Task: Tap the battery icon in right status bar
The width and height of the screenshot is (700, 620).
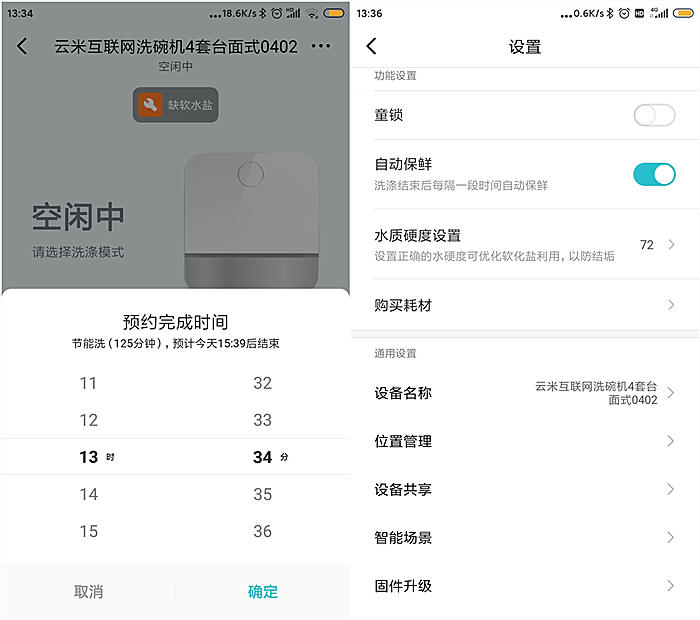Action: click(x=683, y=13)
